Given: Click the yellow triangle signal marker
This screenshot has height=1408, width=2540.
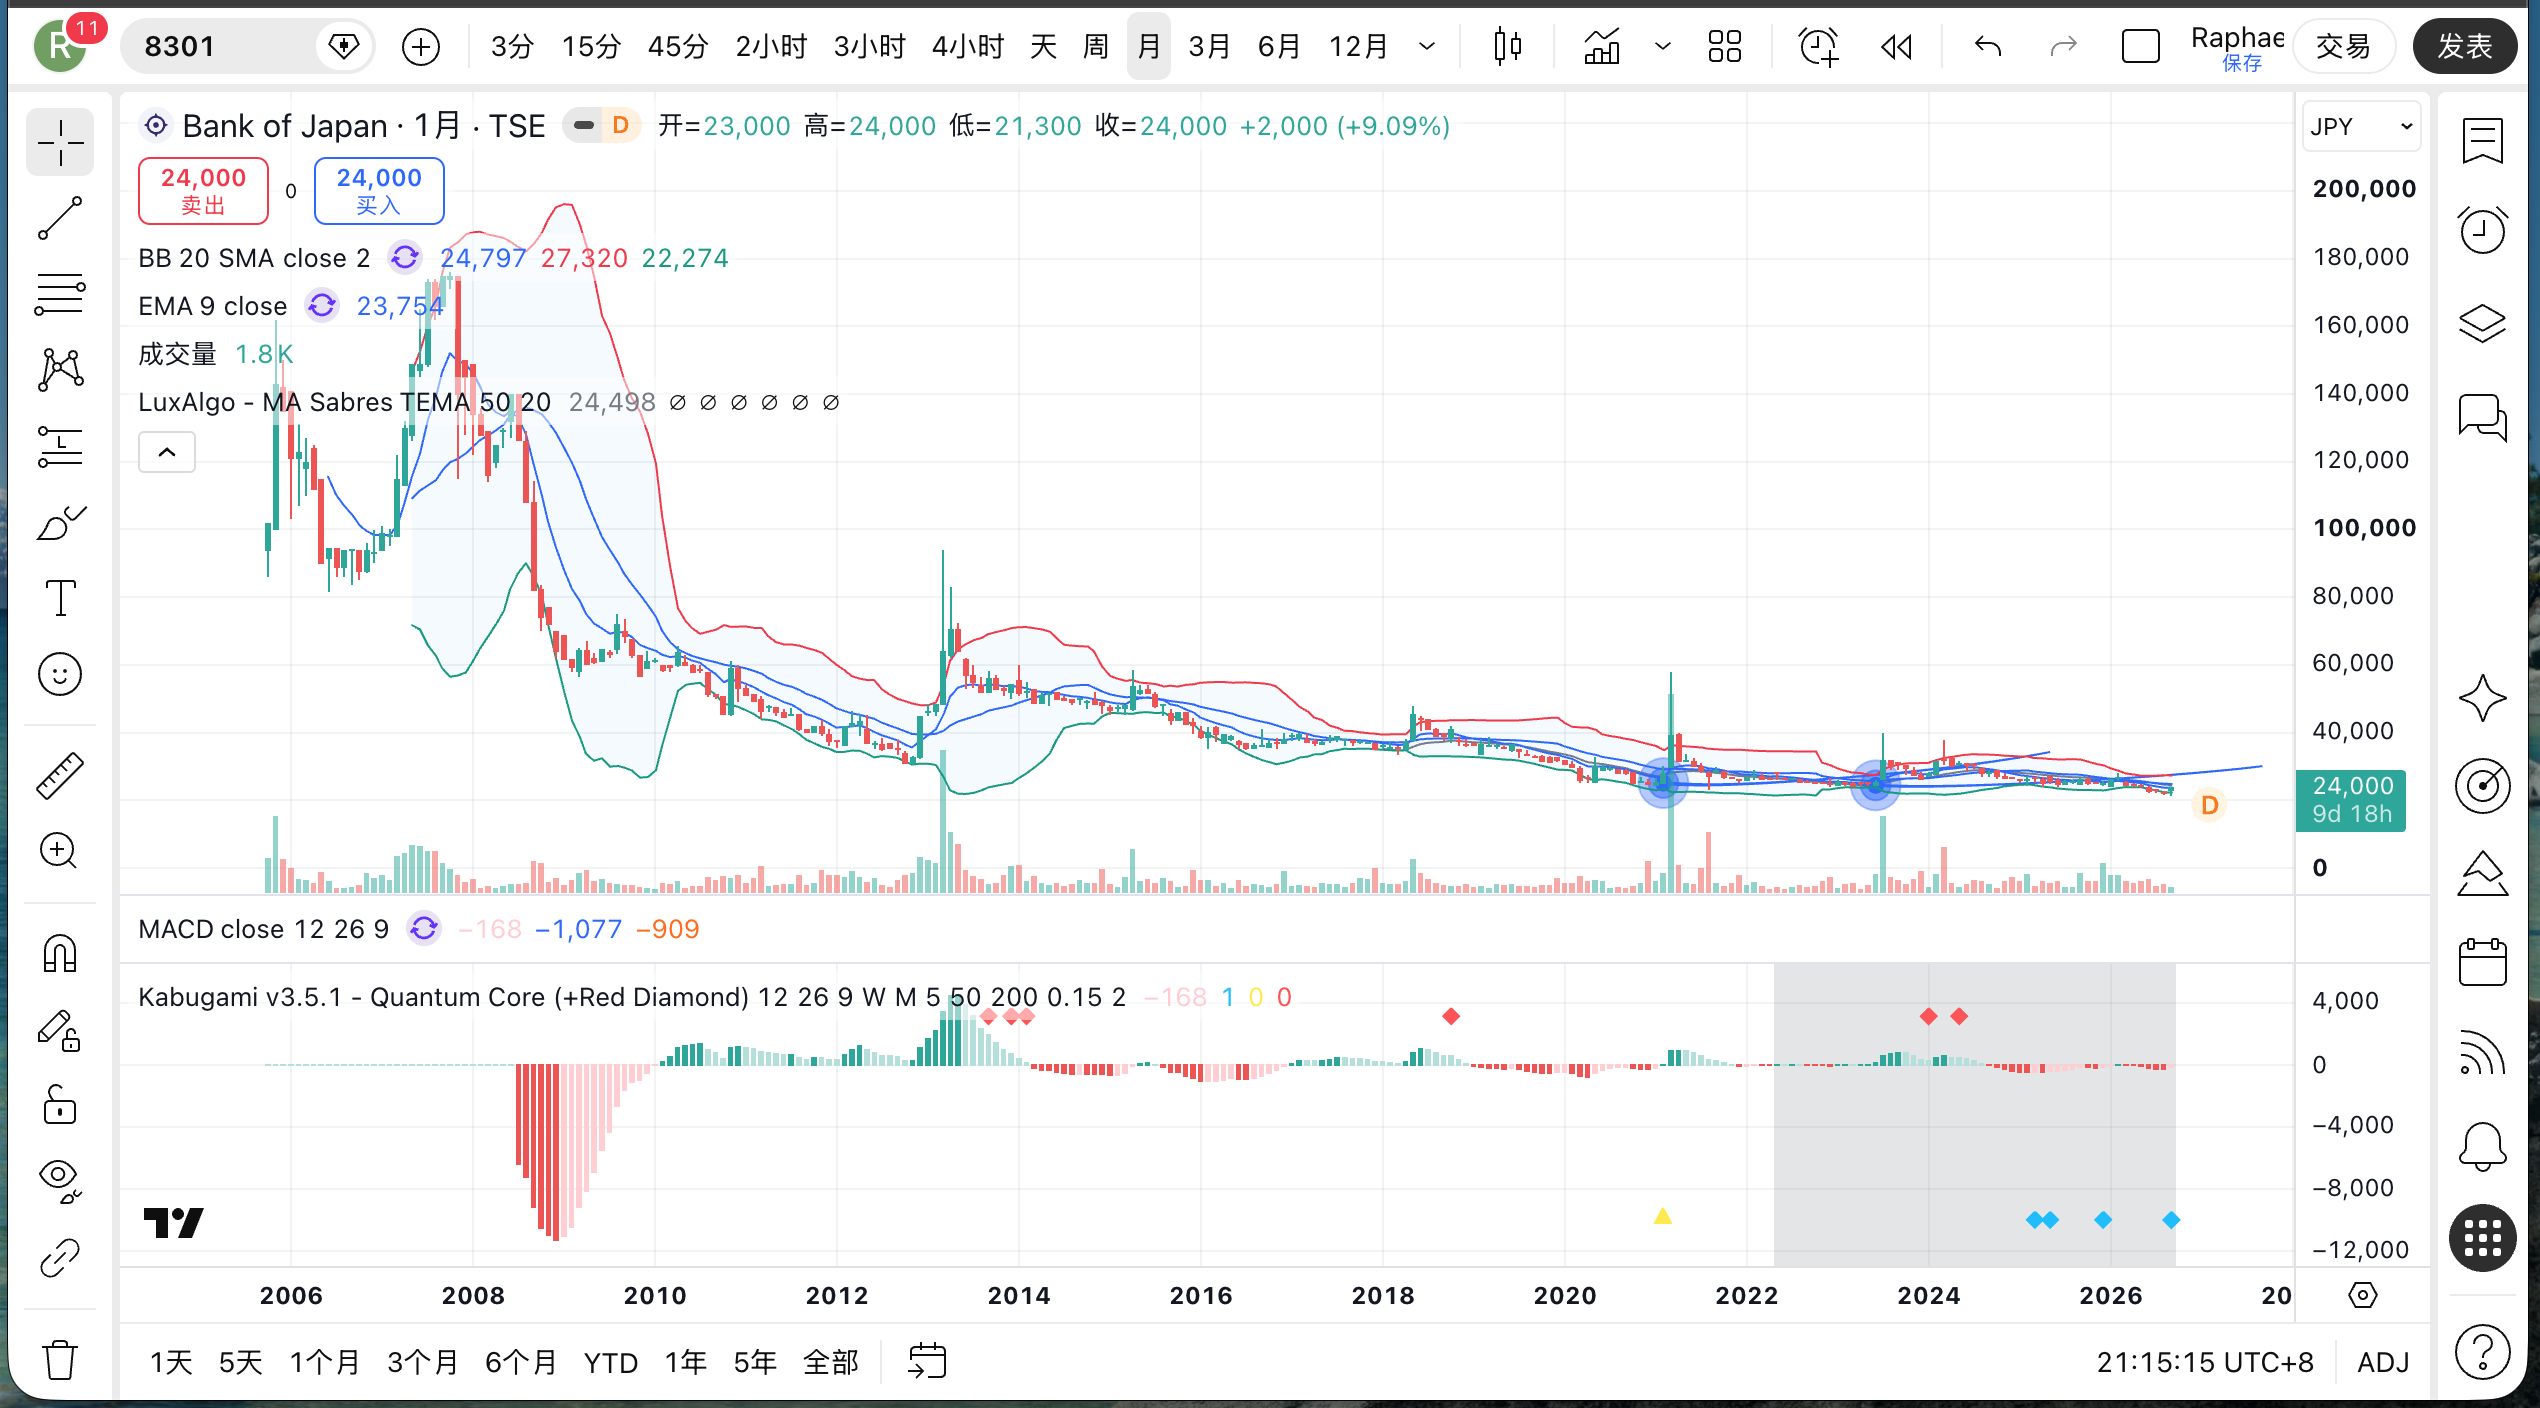Looking at the screenshot, I should [x=1663, y=1216].
